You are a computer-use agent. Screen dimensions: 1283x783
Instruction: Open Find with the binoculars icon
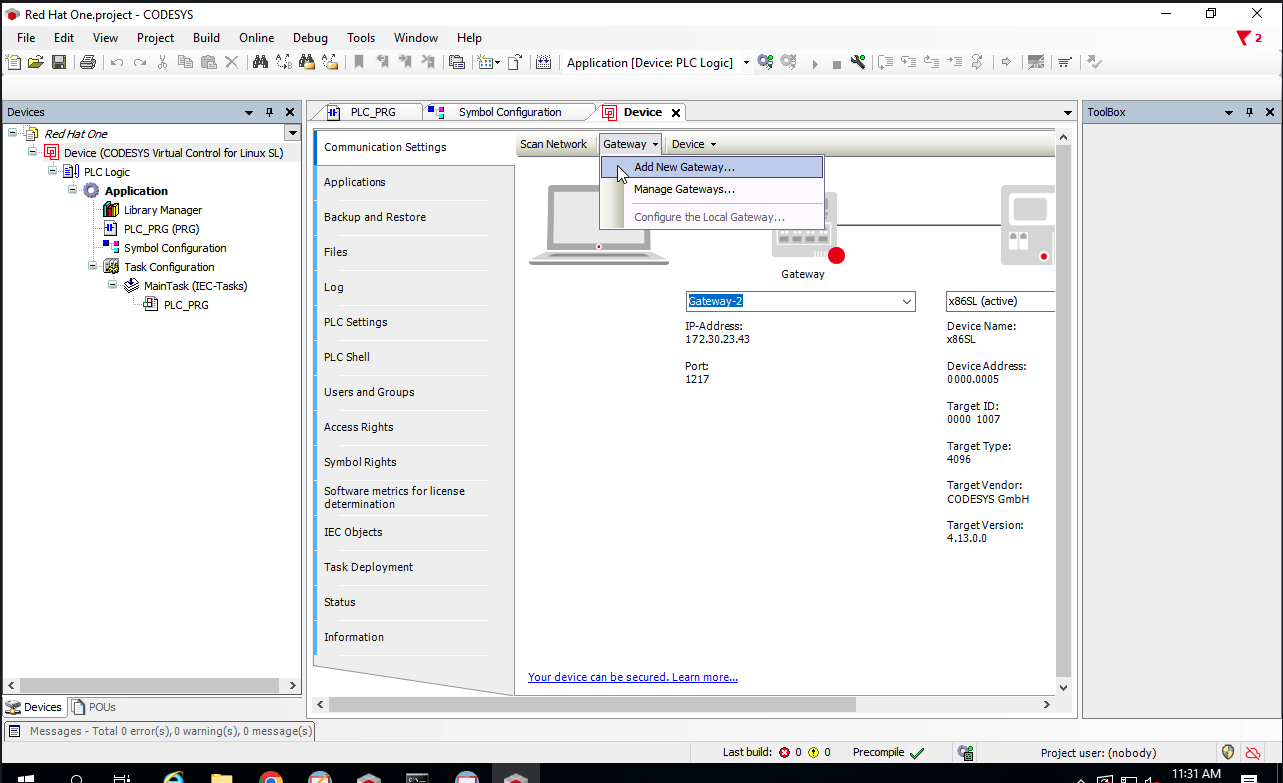pyautogui.click(x=260, y=62)
